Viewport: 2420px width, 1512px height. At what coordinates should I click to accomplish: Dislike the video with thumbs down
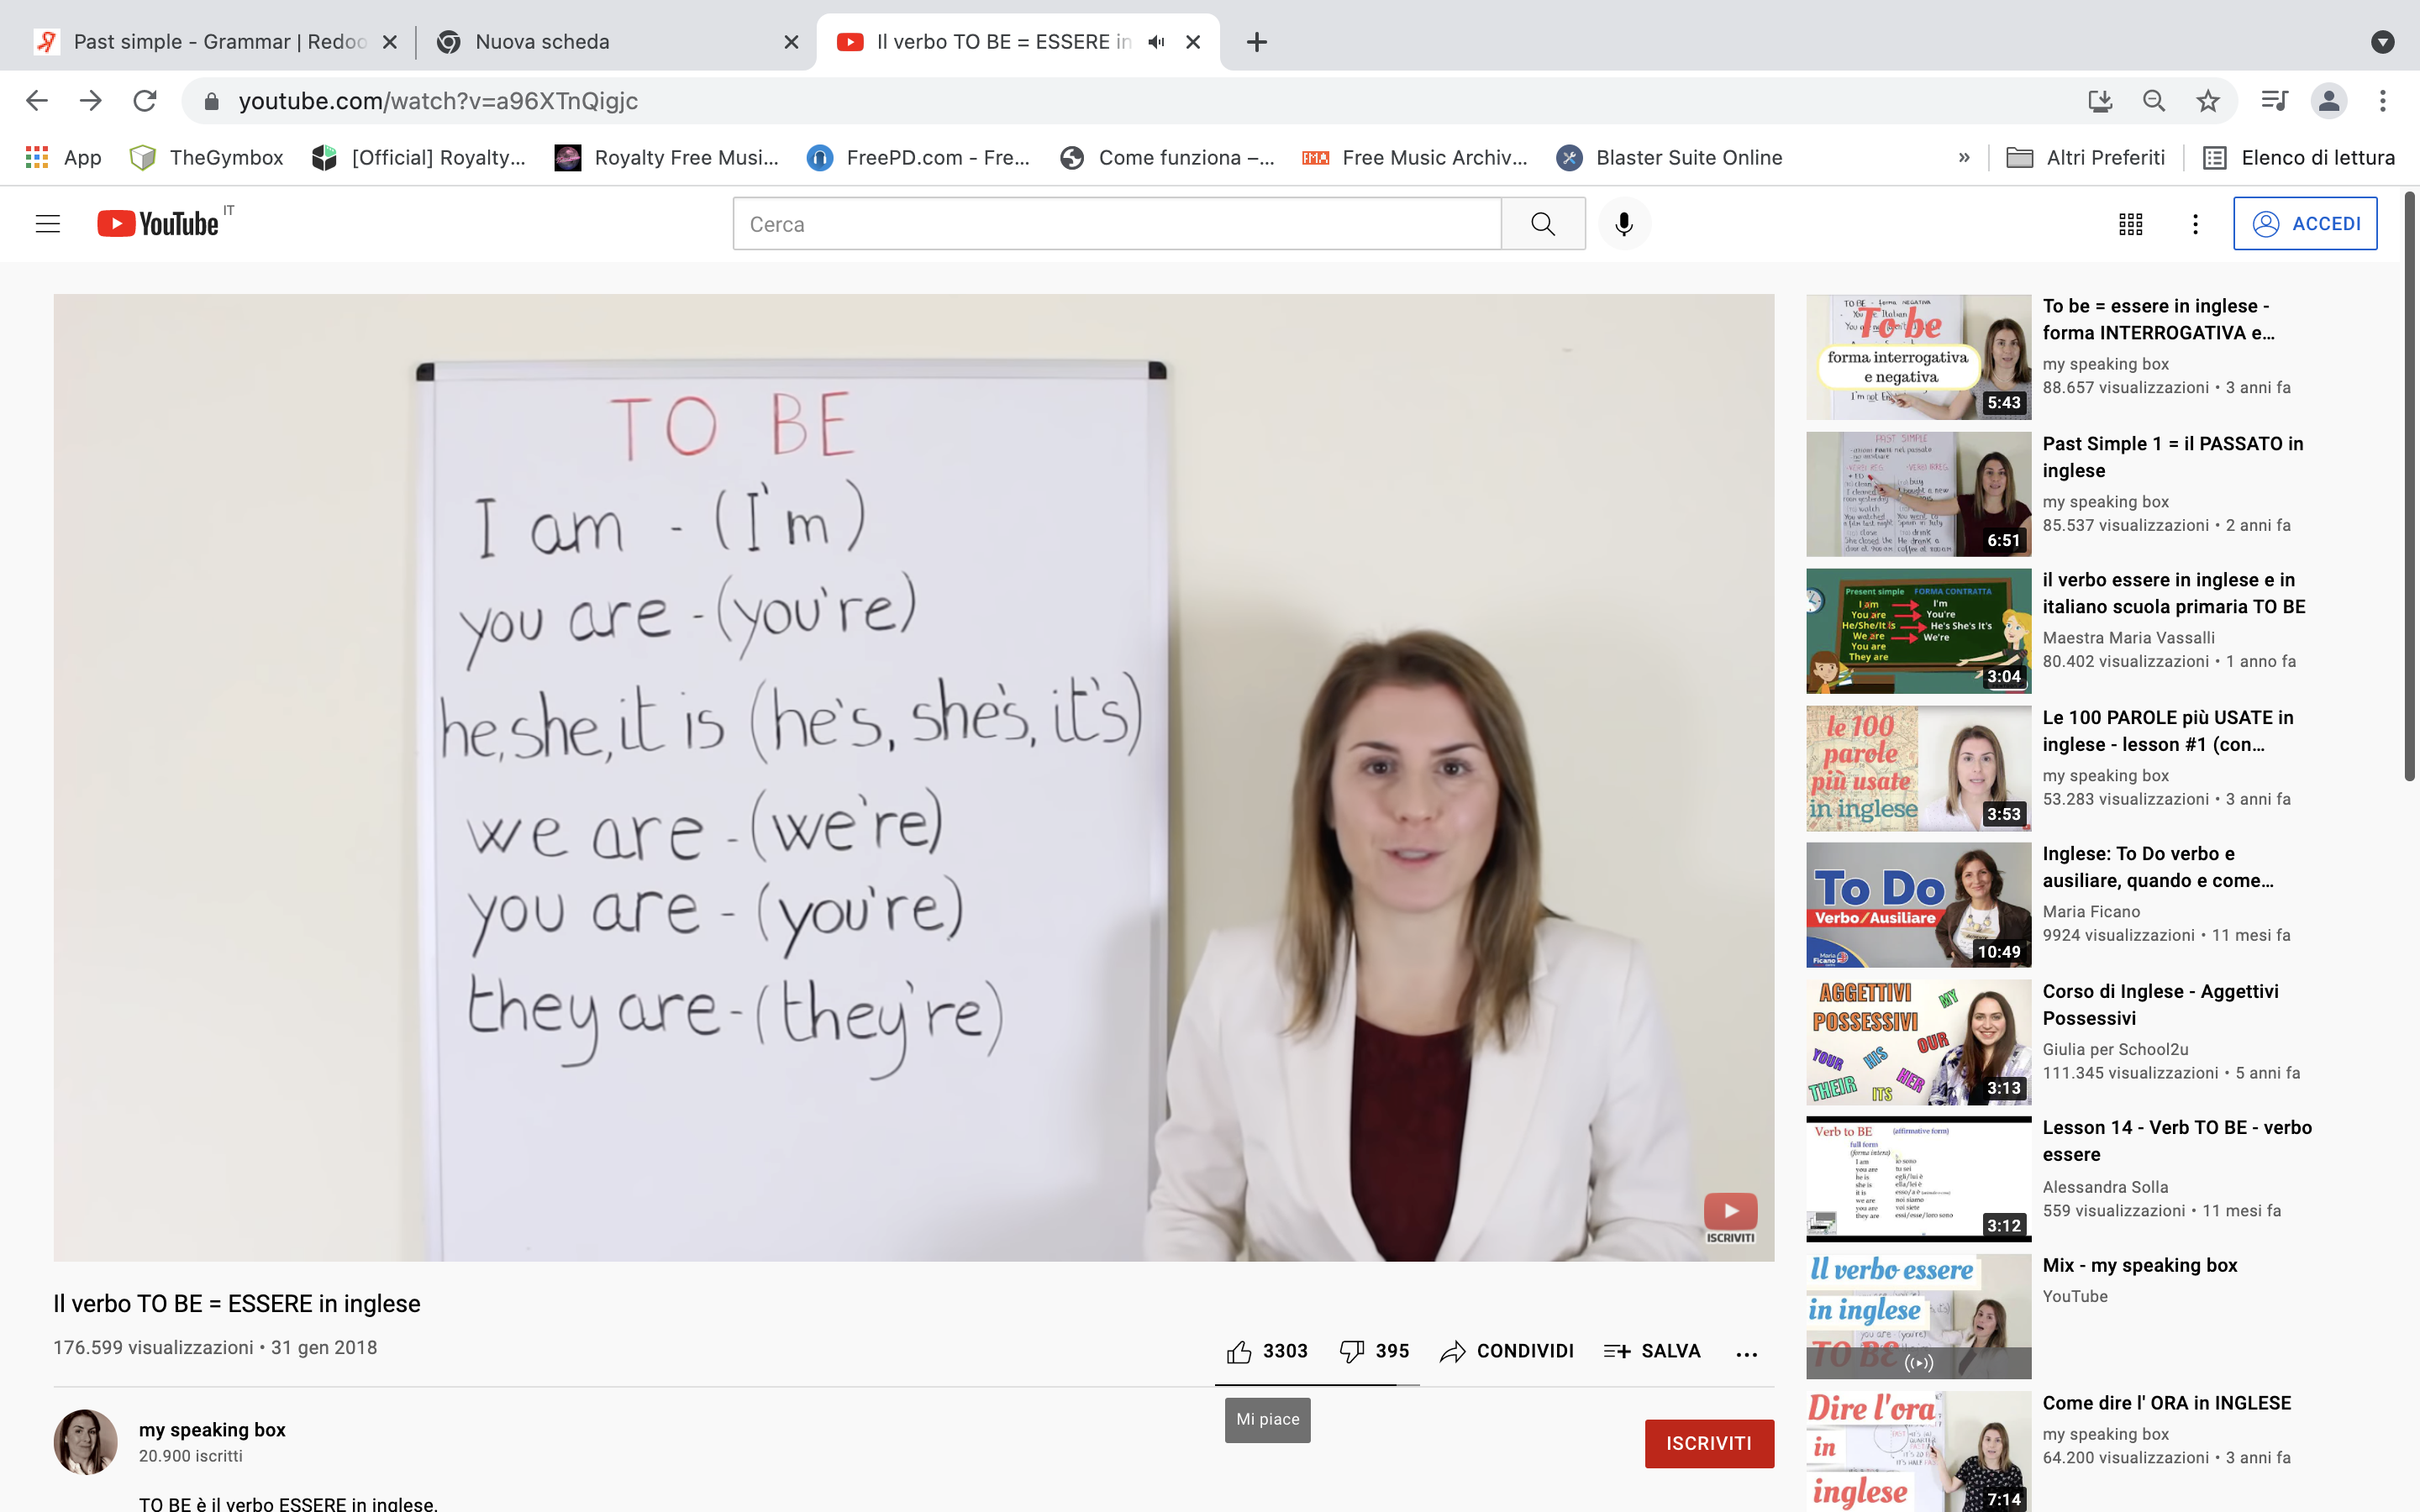coord(1352,1352)
